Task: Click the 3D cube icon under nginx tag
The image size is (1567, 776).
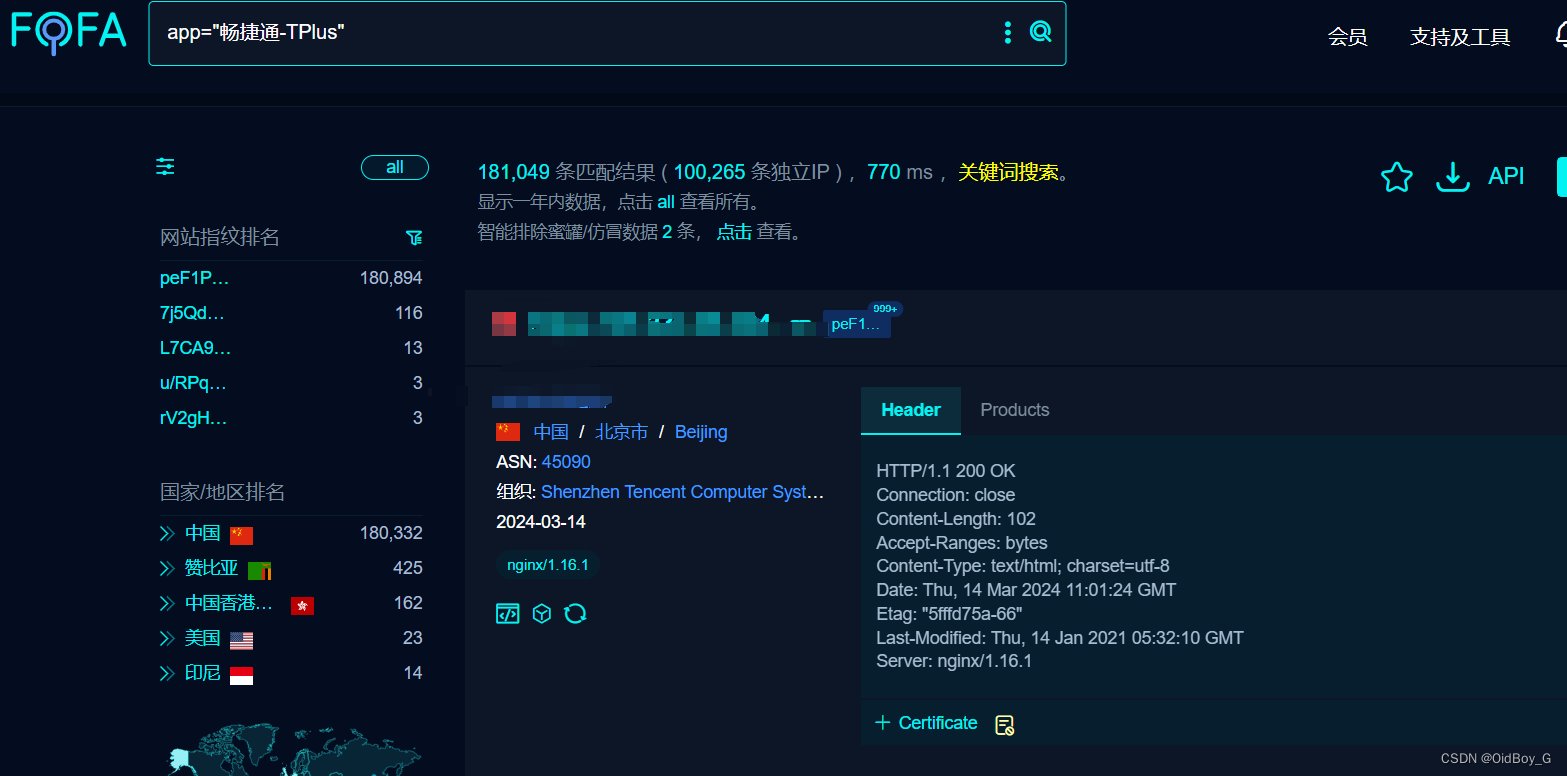Action: click(542, 613)
